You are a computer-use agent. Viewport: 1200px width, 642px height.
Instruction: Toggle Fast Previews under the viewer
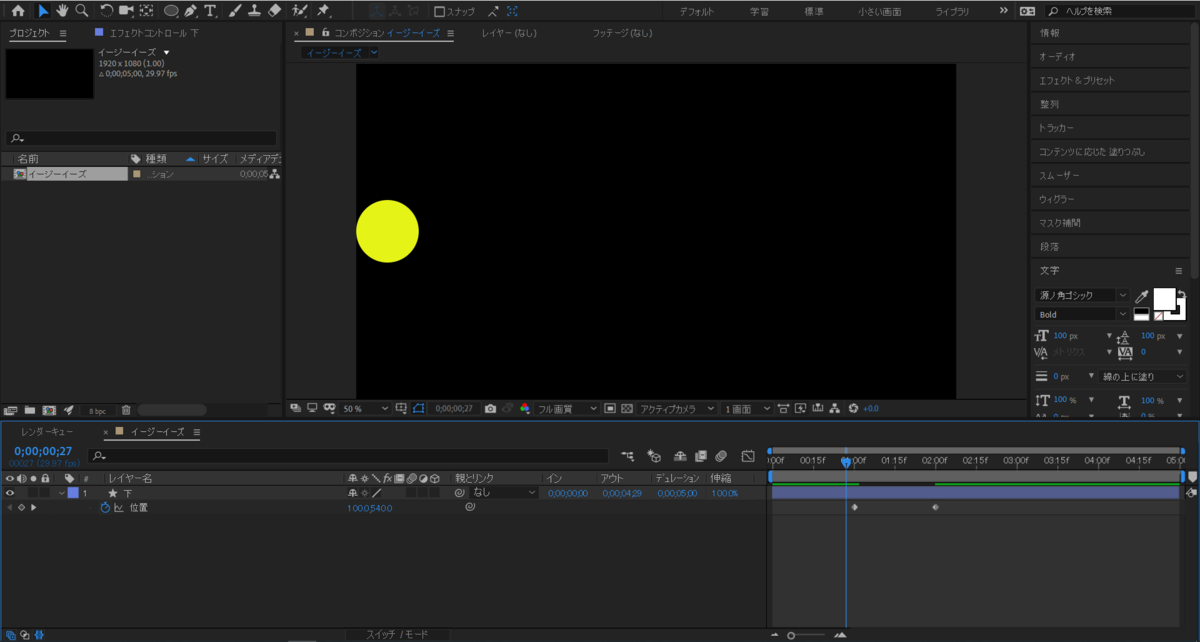tap(801, 408)
